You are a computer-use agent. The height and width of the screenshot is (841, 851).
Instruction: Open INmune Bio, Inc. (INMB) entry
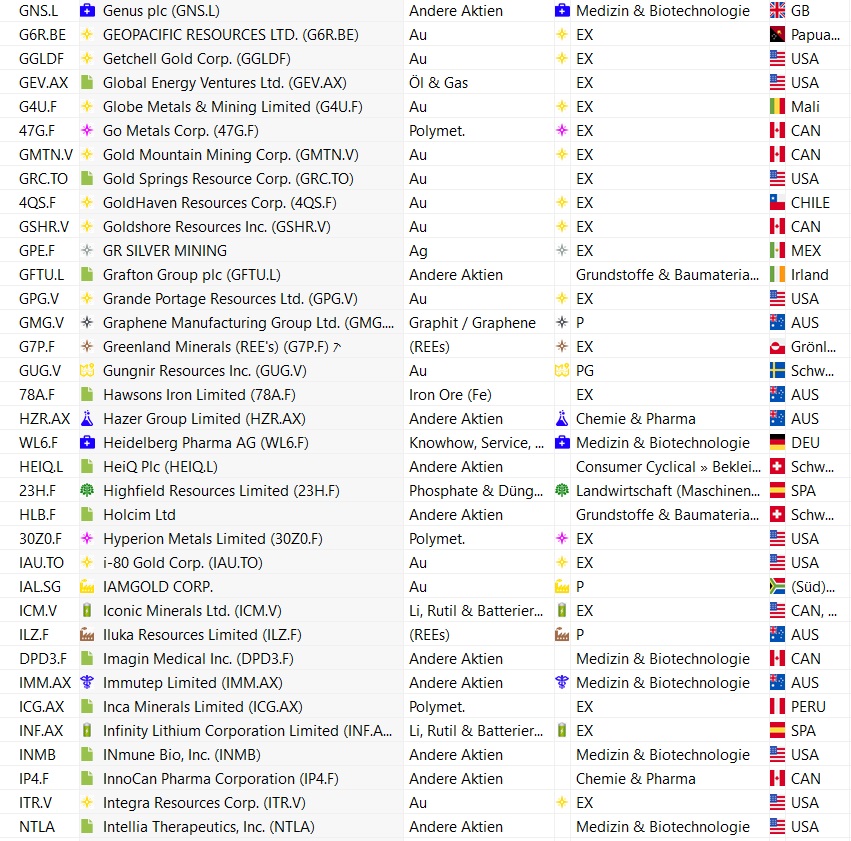click(x=182, y=755)
